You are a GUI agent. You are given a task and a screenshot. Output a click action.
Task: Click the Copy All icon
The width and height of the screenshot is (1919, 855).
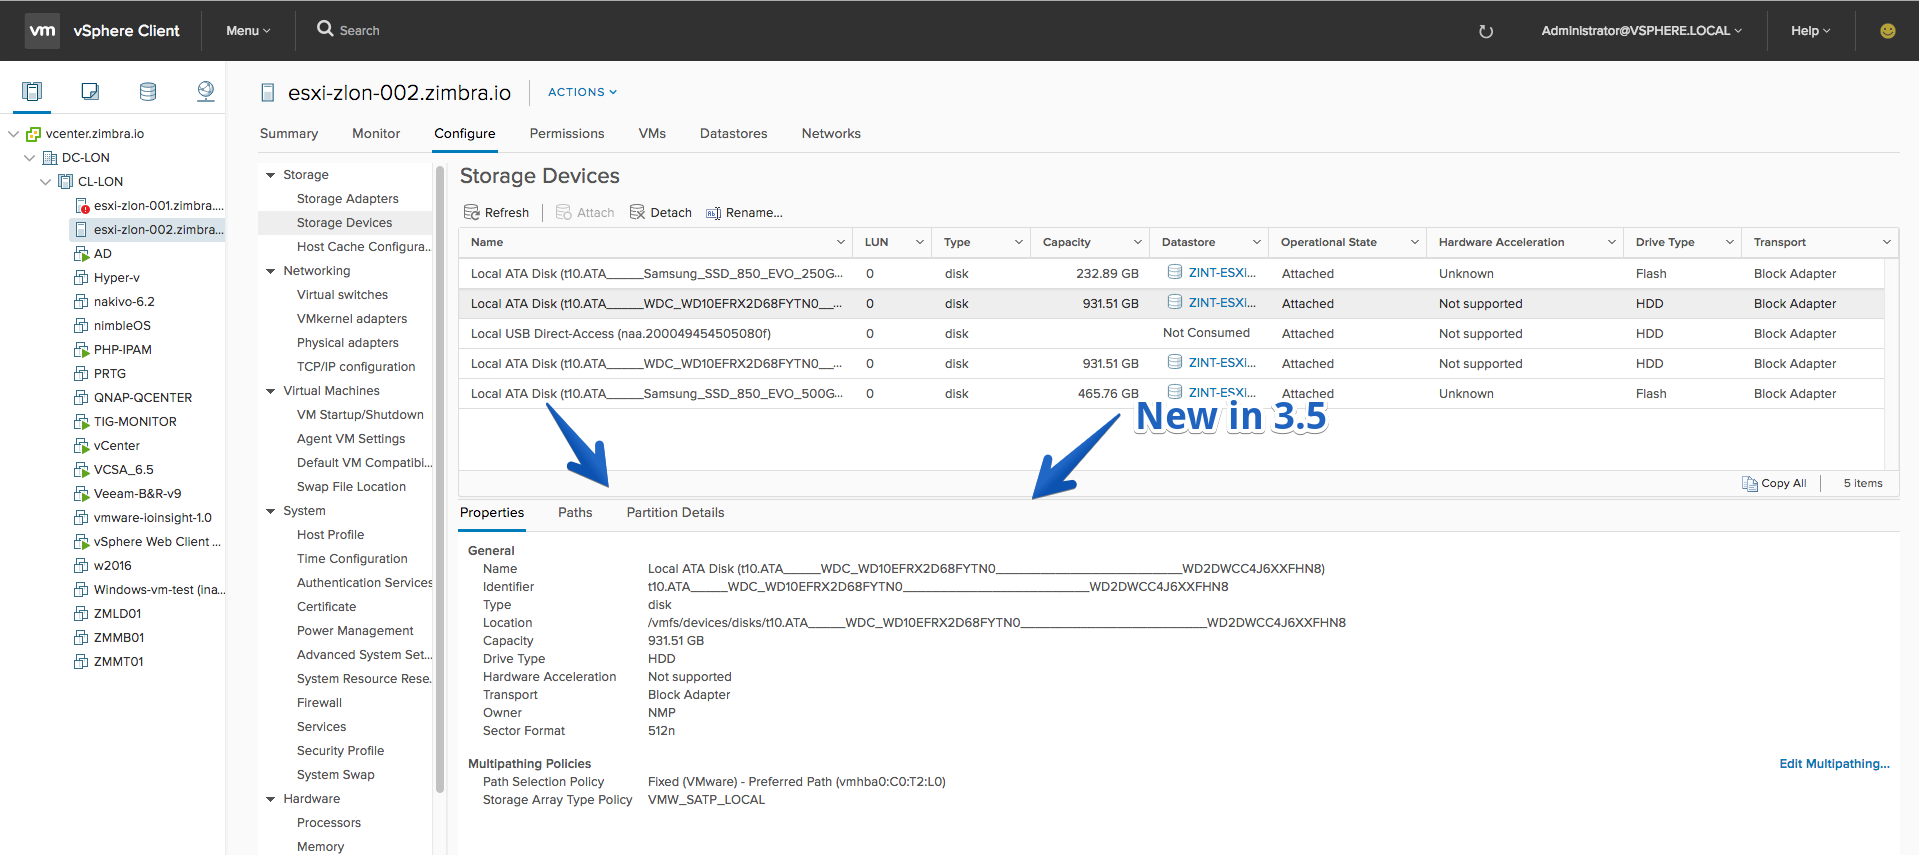point(1750,484)
